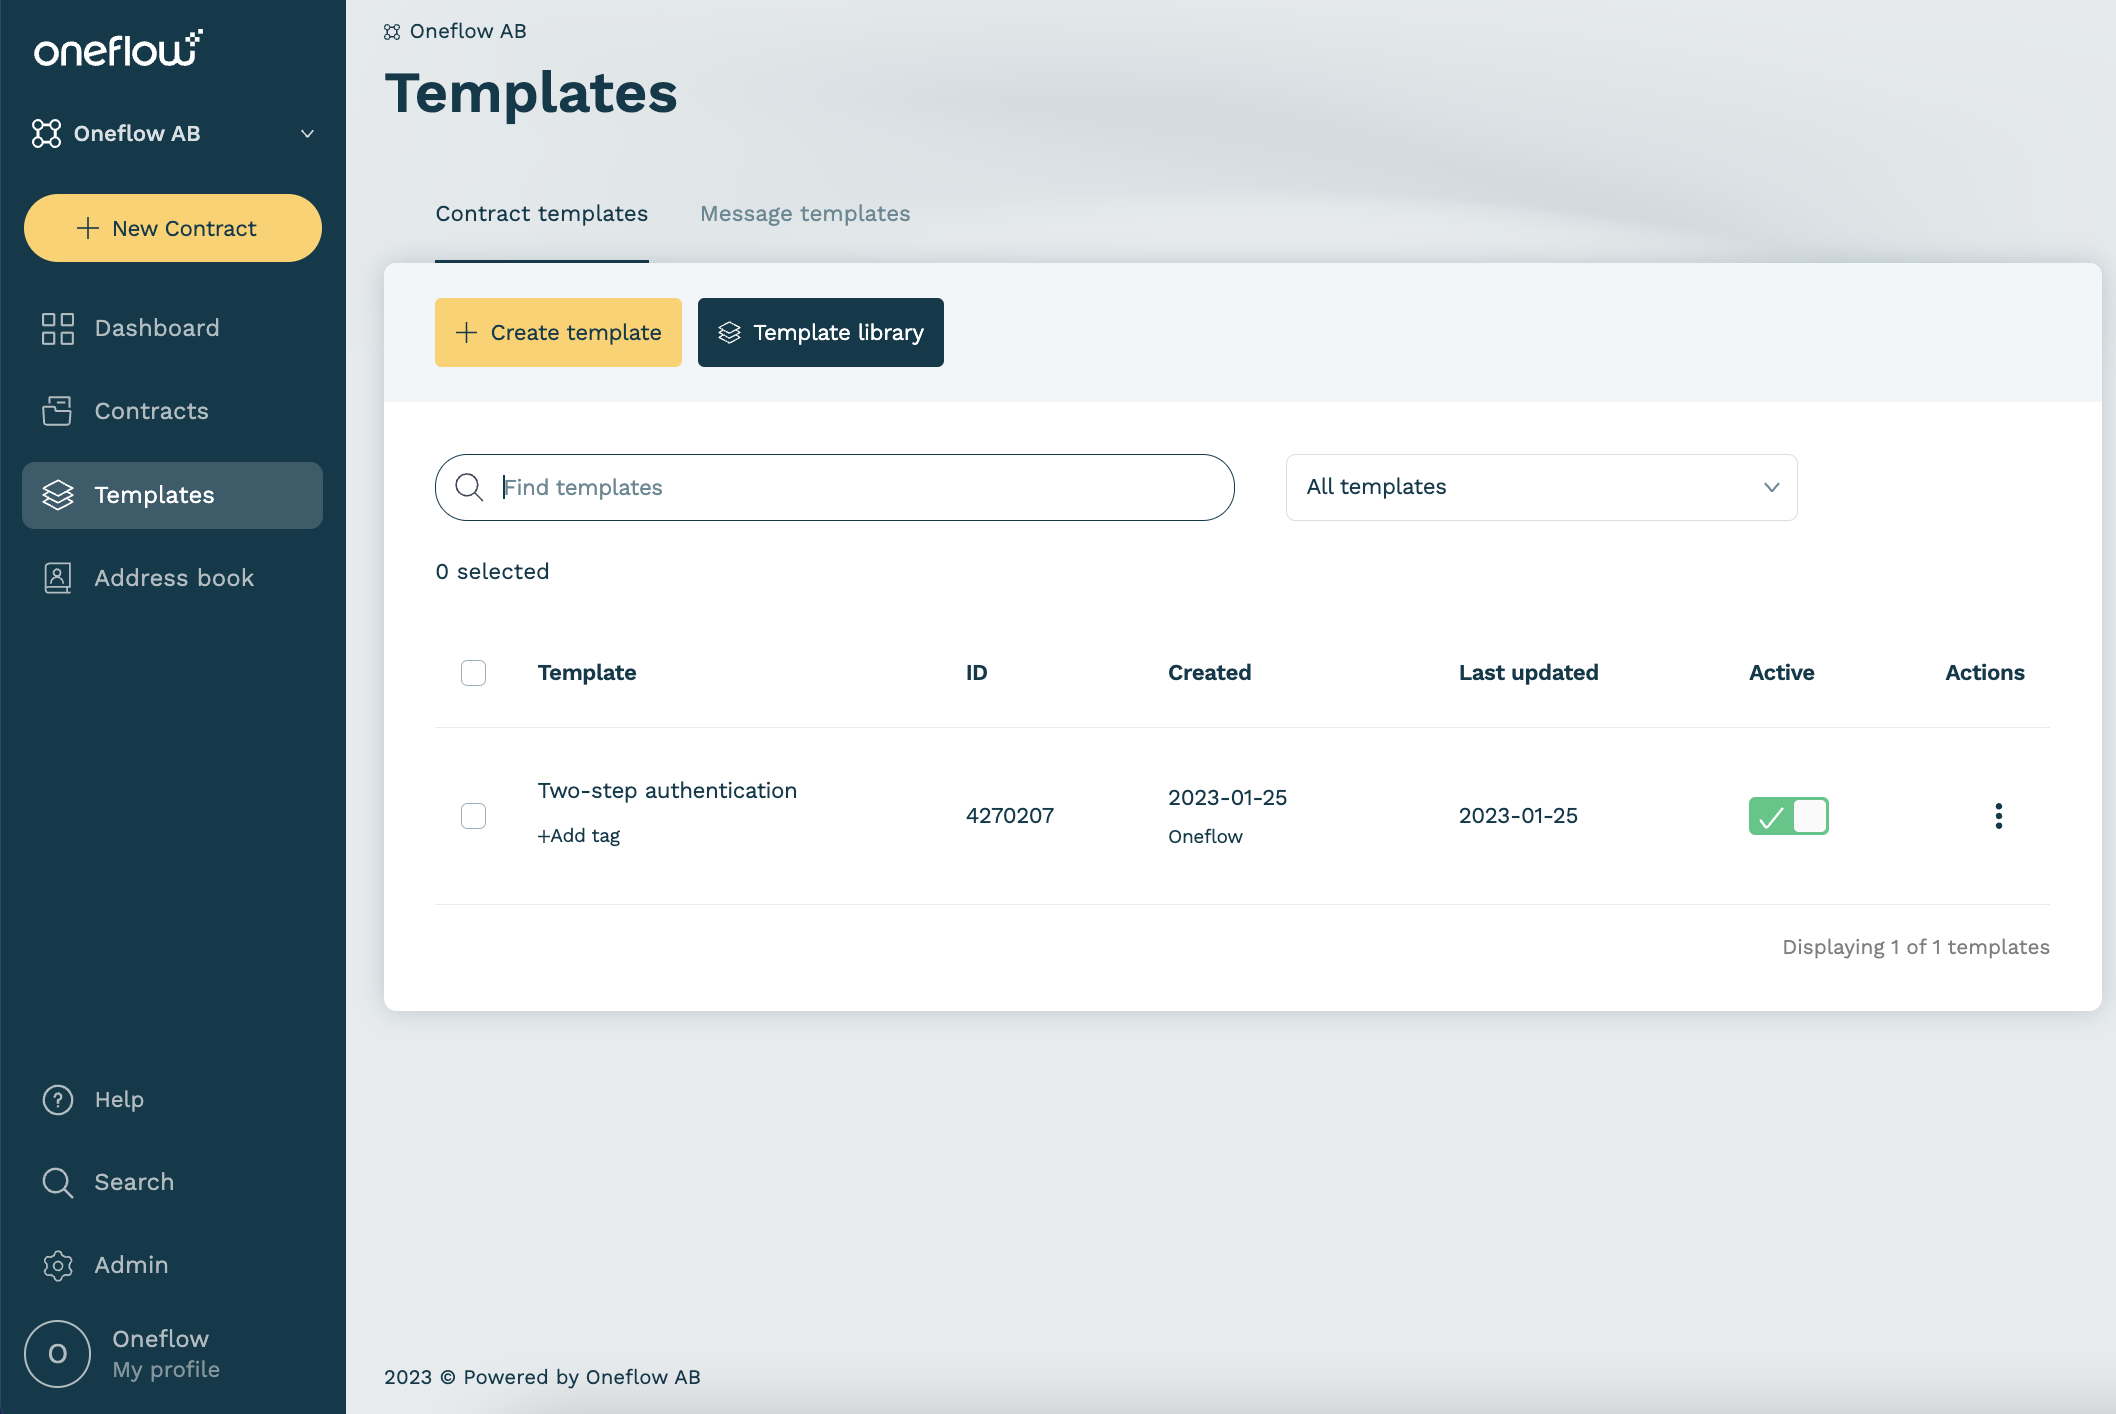Click the Help question mark icon

[58, 1099]
